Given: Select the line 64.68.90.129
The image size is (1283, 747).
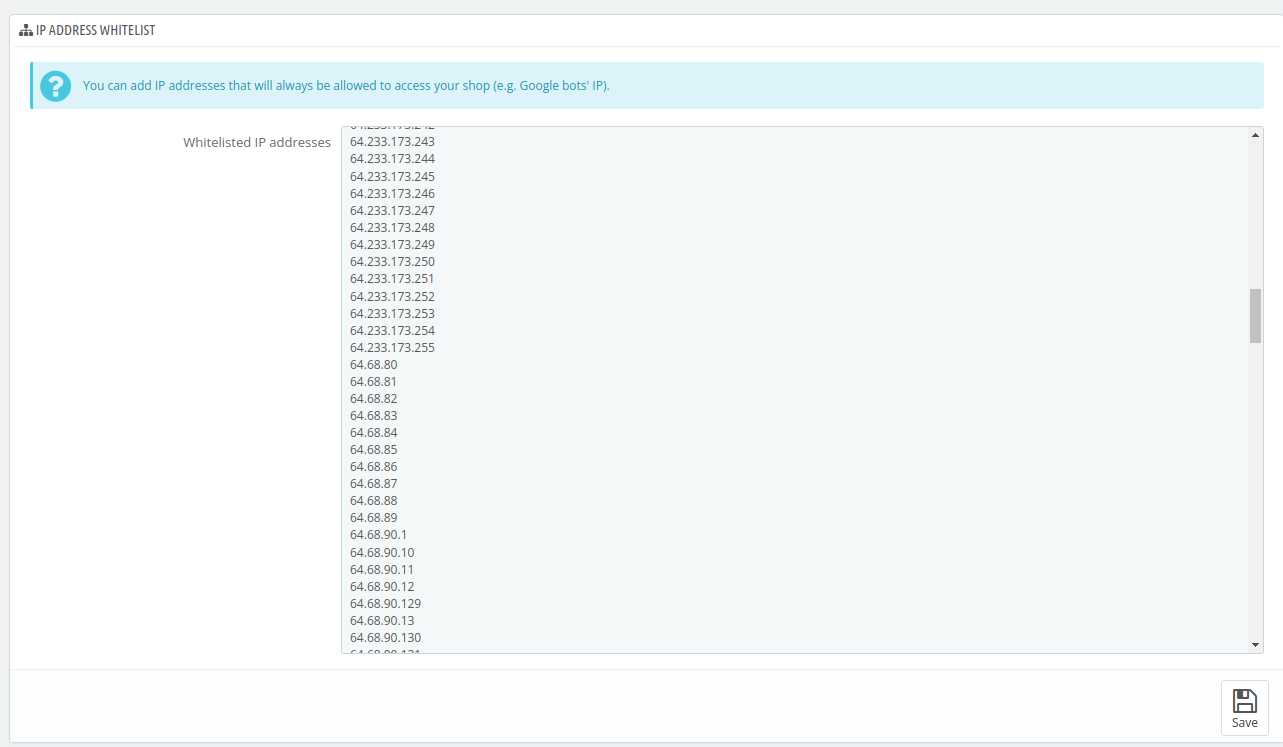Looking at the screenshot, I should pyautogui.click(x=385, y=603).
